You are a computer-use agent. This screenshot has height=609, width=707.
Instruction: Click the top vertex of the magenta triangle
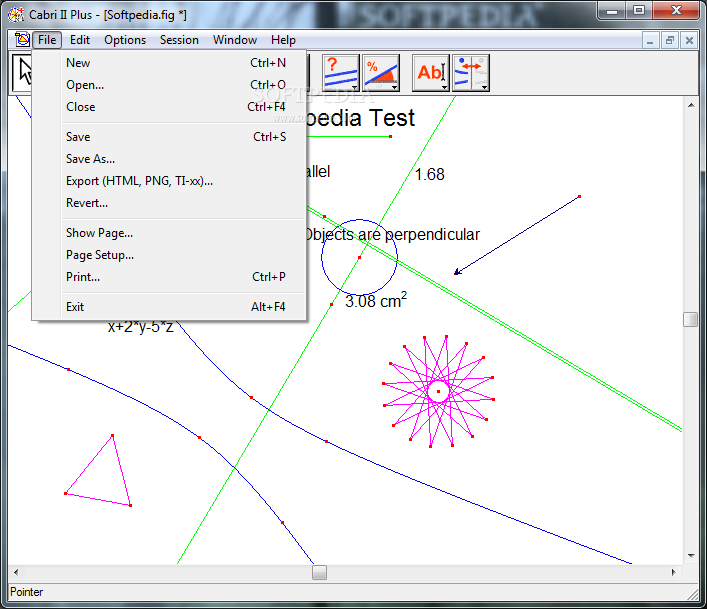(112, 435)
